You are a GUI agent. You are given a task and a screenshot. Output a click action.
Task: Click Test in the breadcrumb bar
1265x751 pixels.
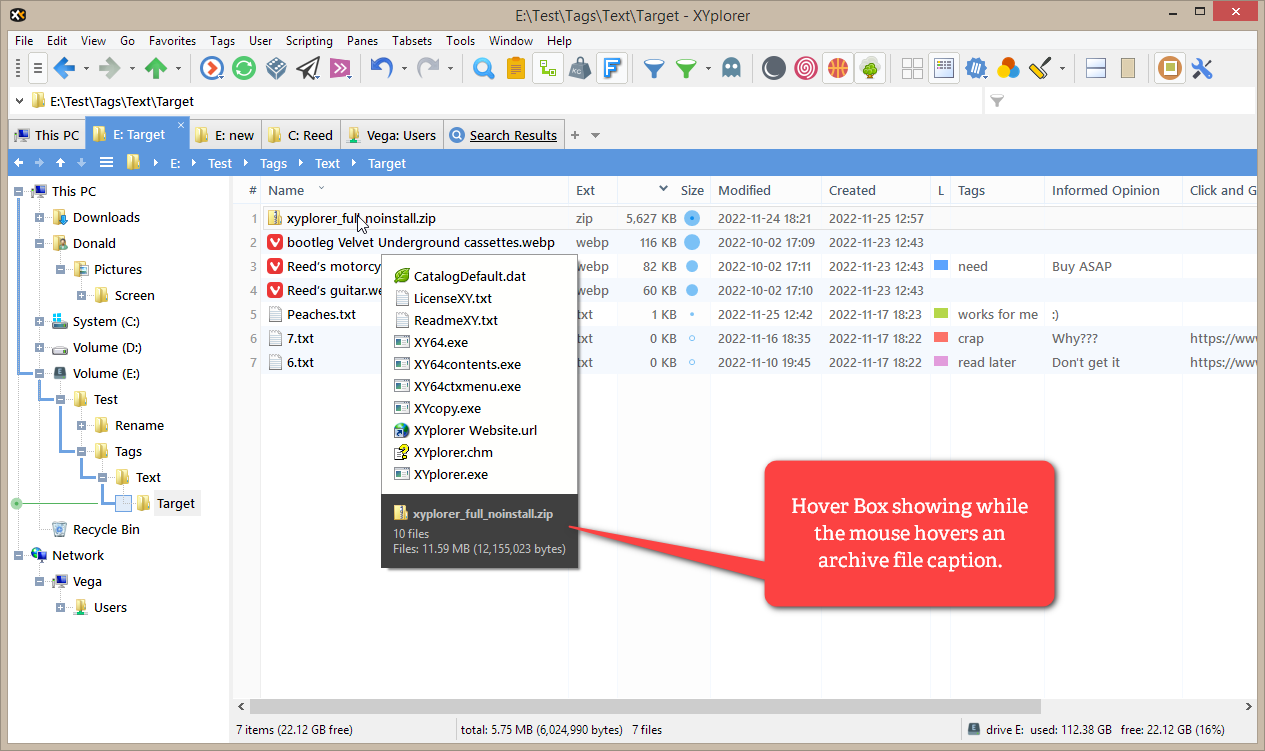(x=220, y=163)
